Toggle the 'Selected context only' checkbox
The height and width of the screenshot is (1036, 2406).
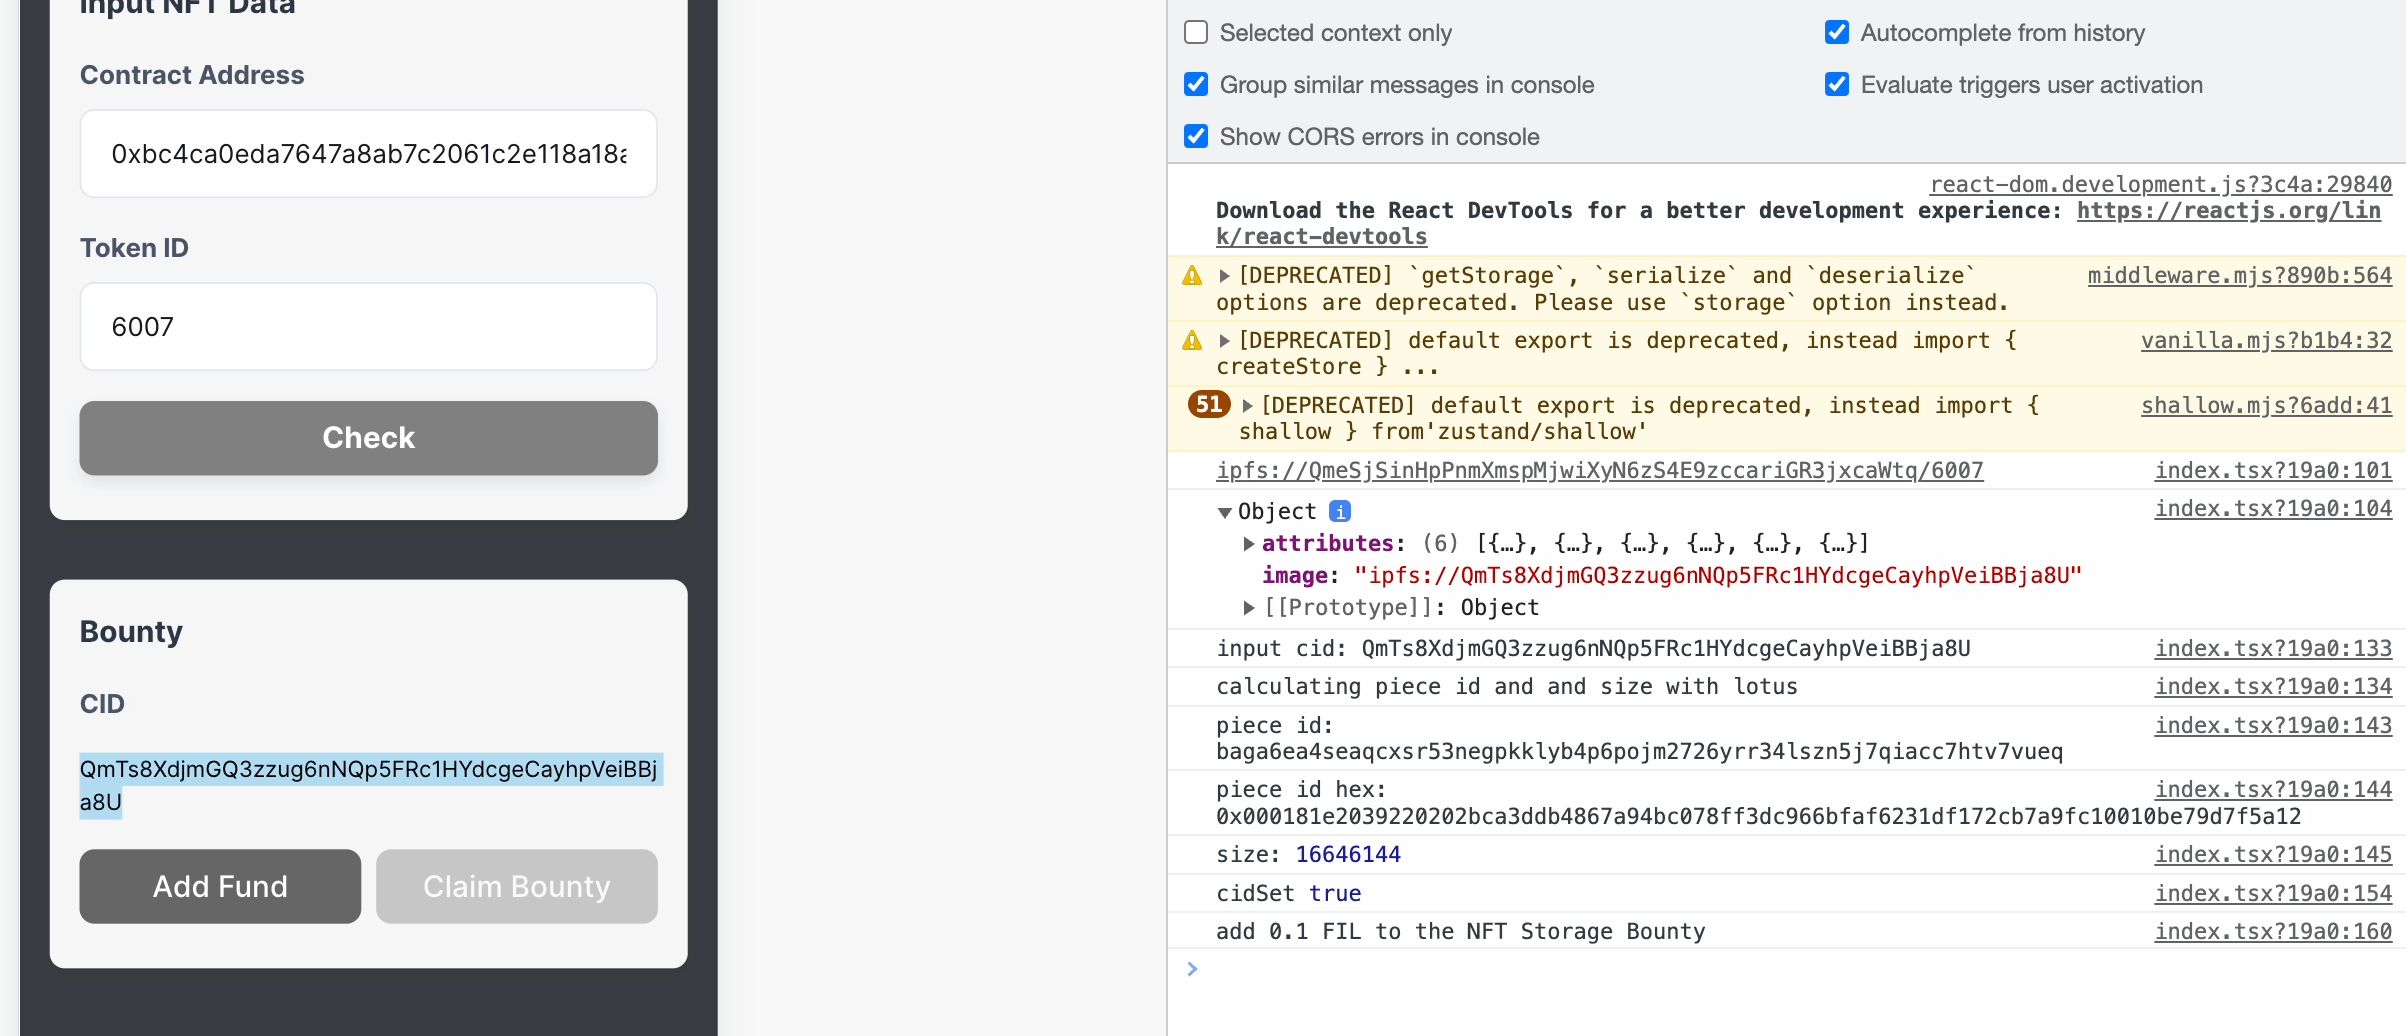point(1196,32)
